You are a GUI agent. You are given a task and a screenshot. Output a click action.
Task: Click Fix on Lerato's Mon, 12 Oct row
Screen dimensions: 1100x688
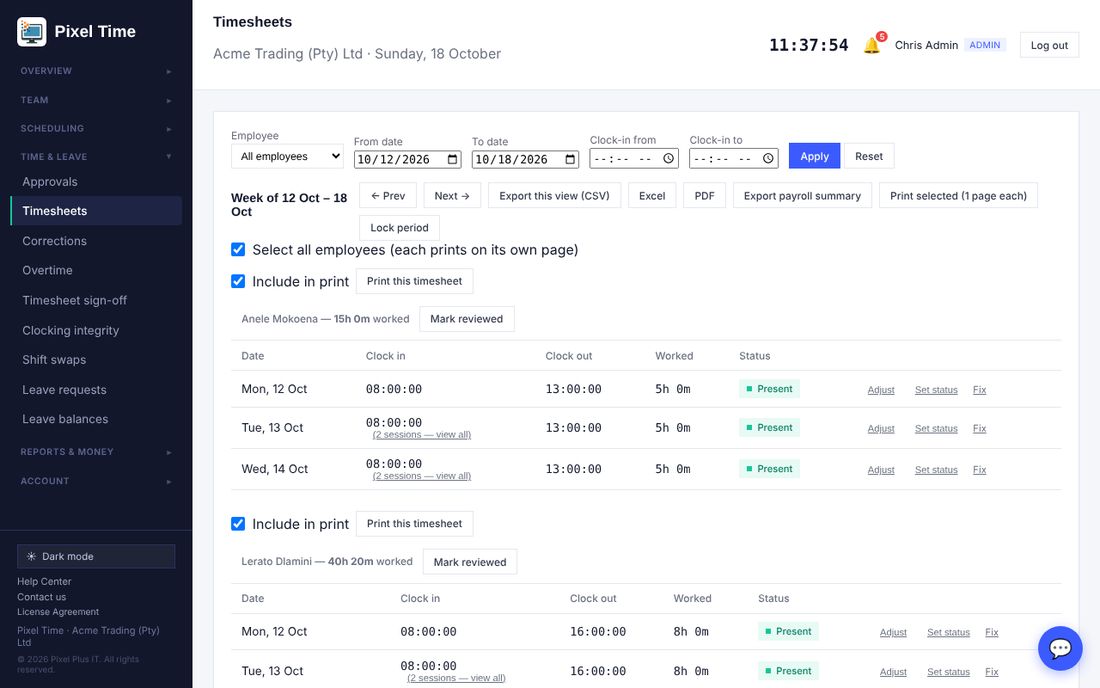tap(991, 633)
